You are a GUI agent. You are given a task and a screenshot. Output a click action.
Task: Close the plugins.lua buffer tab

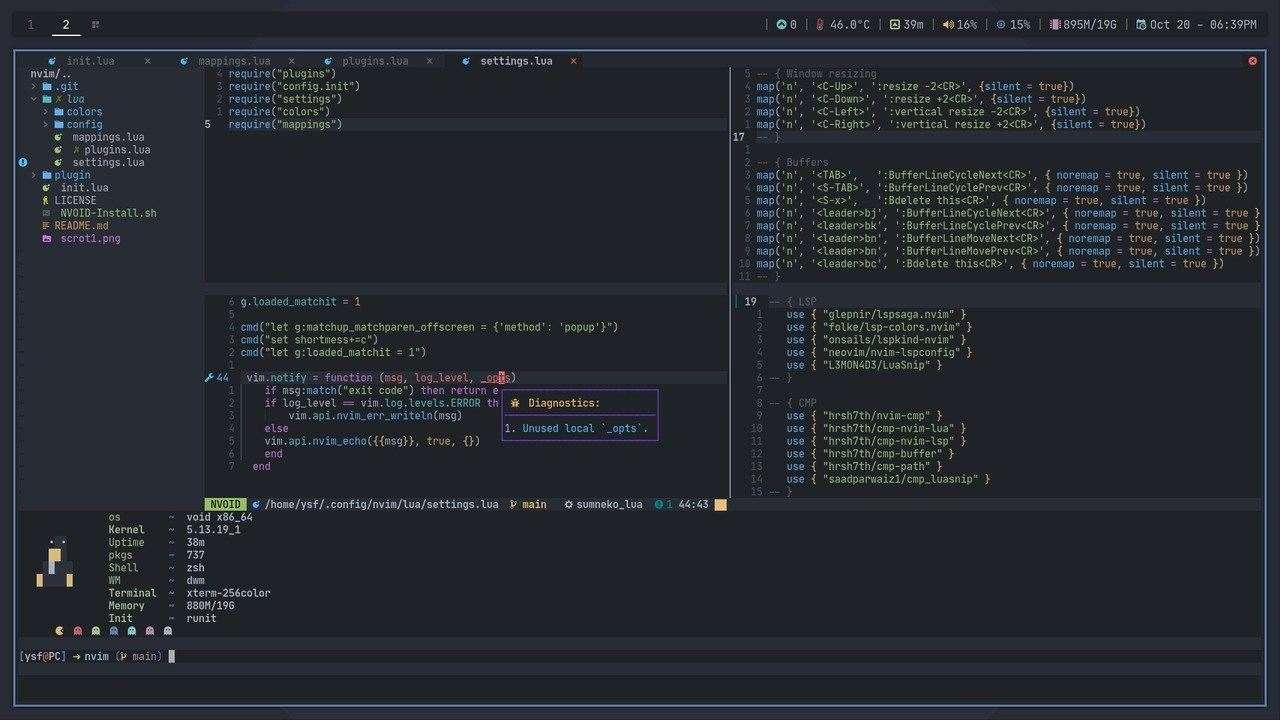431,61
